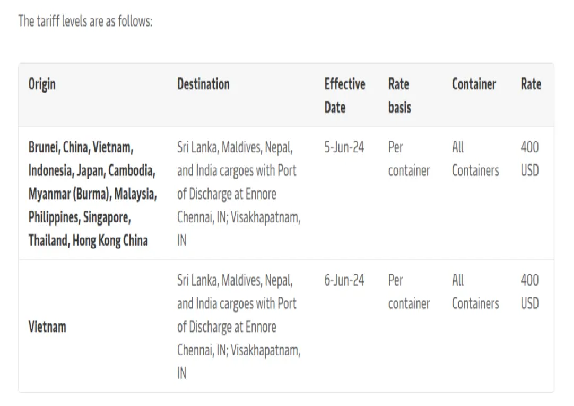The height and width of the screenshot is (406, 574).
Task: Select the Container column header
Action: (474, 84)
